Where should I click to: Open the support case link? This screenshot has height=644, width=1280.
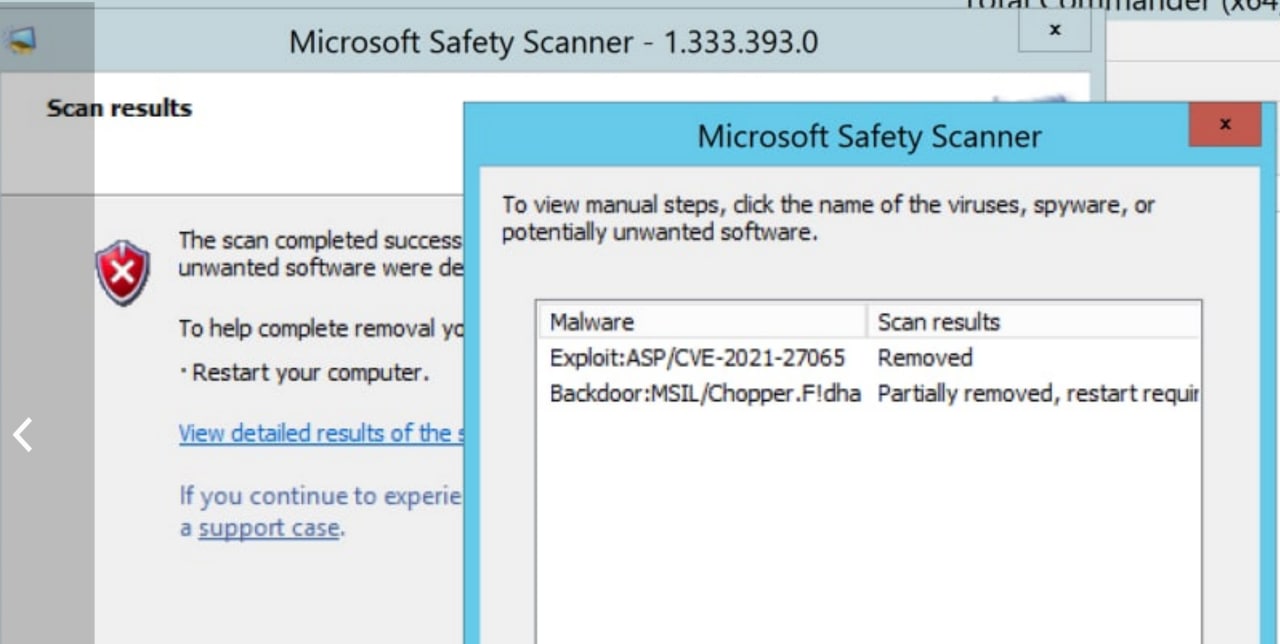pyautogui.click(x=269, y=528)
